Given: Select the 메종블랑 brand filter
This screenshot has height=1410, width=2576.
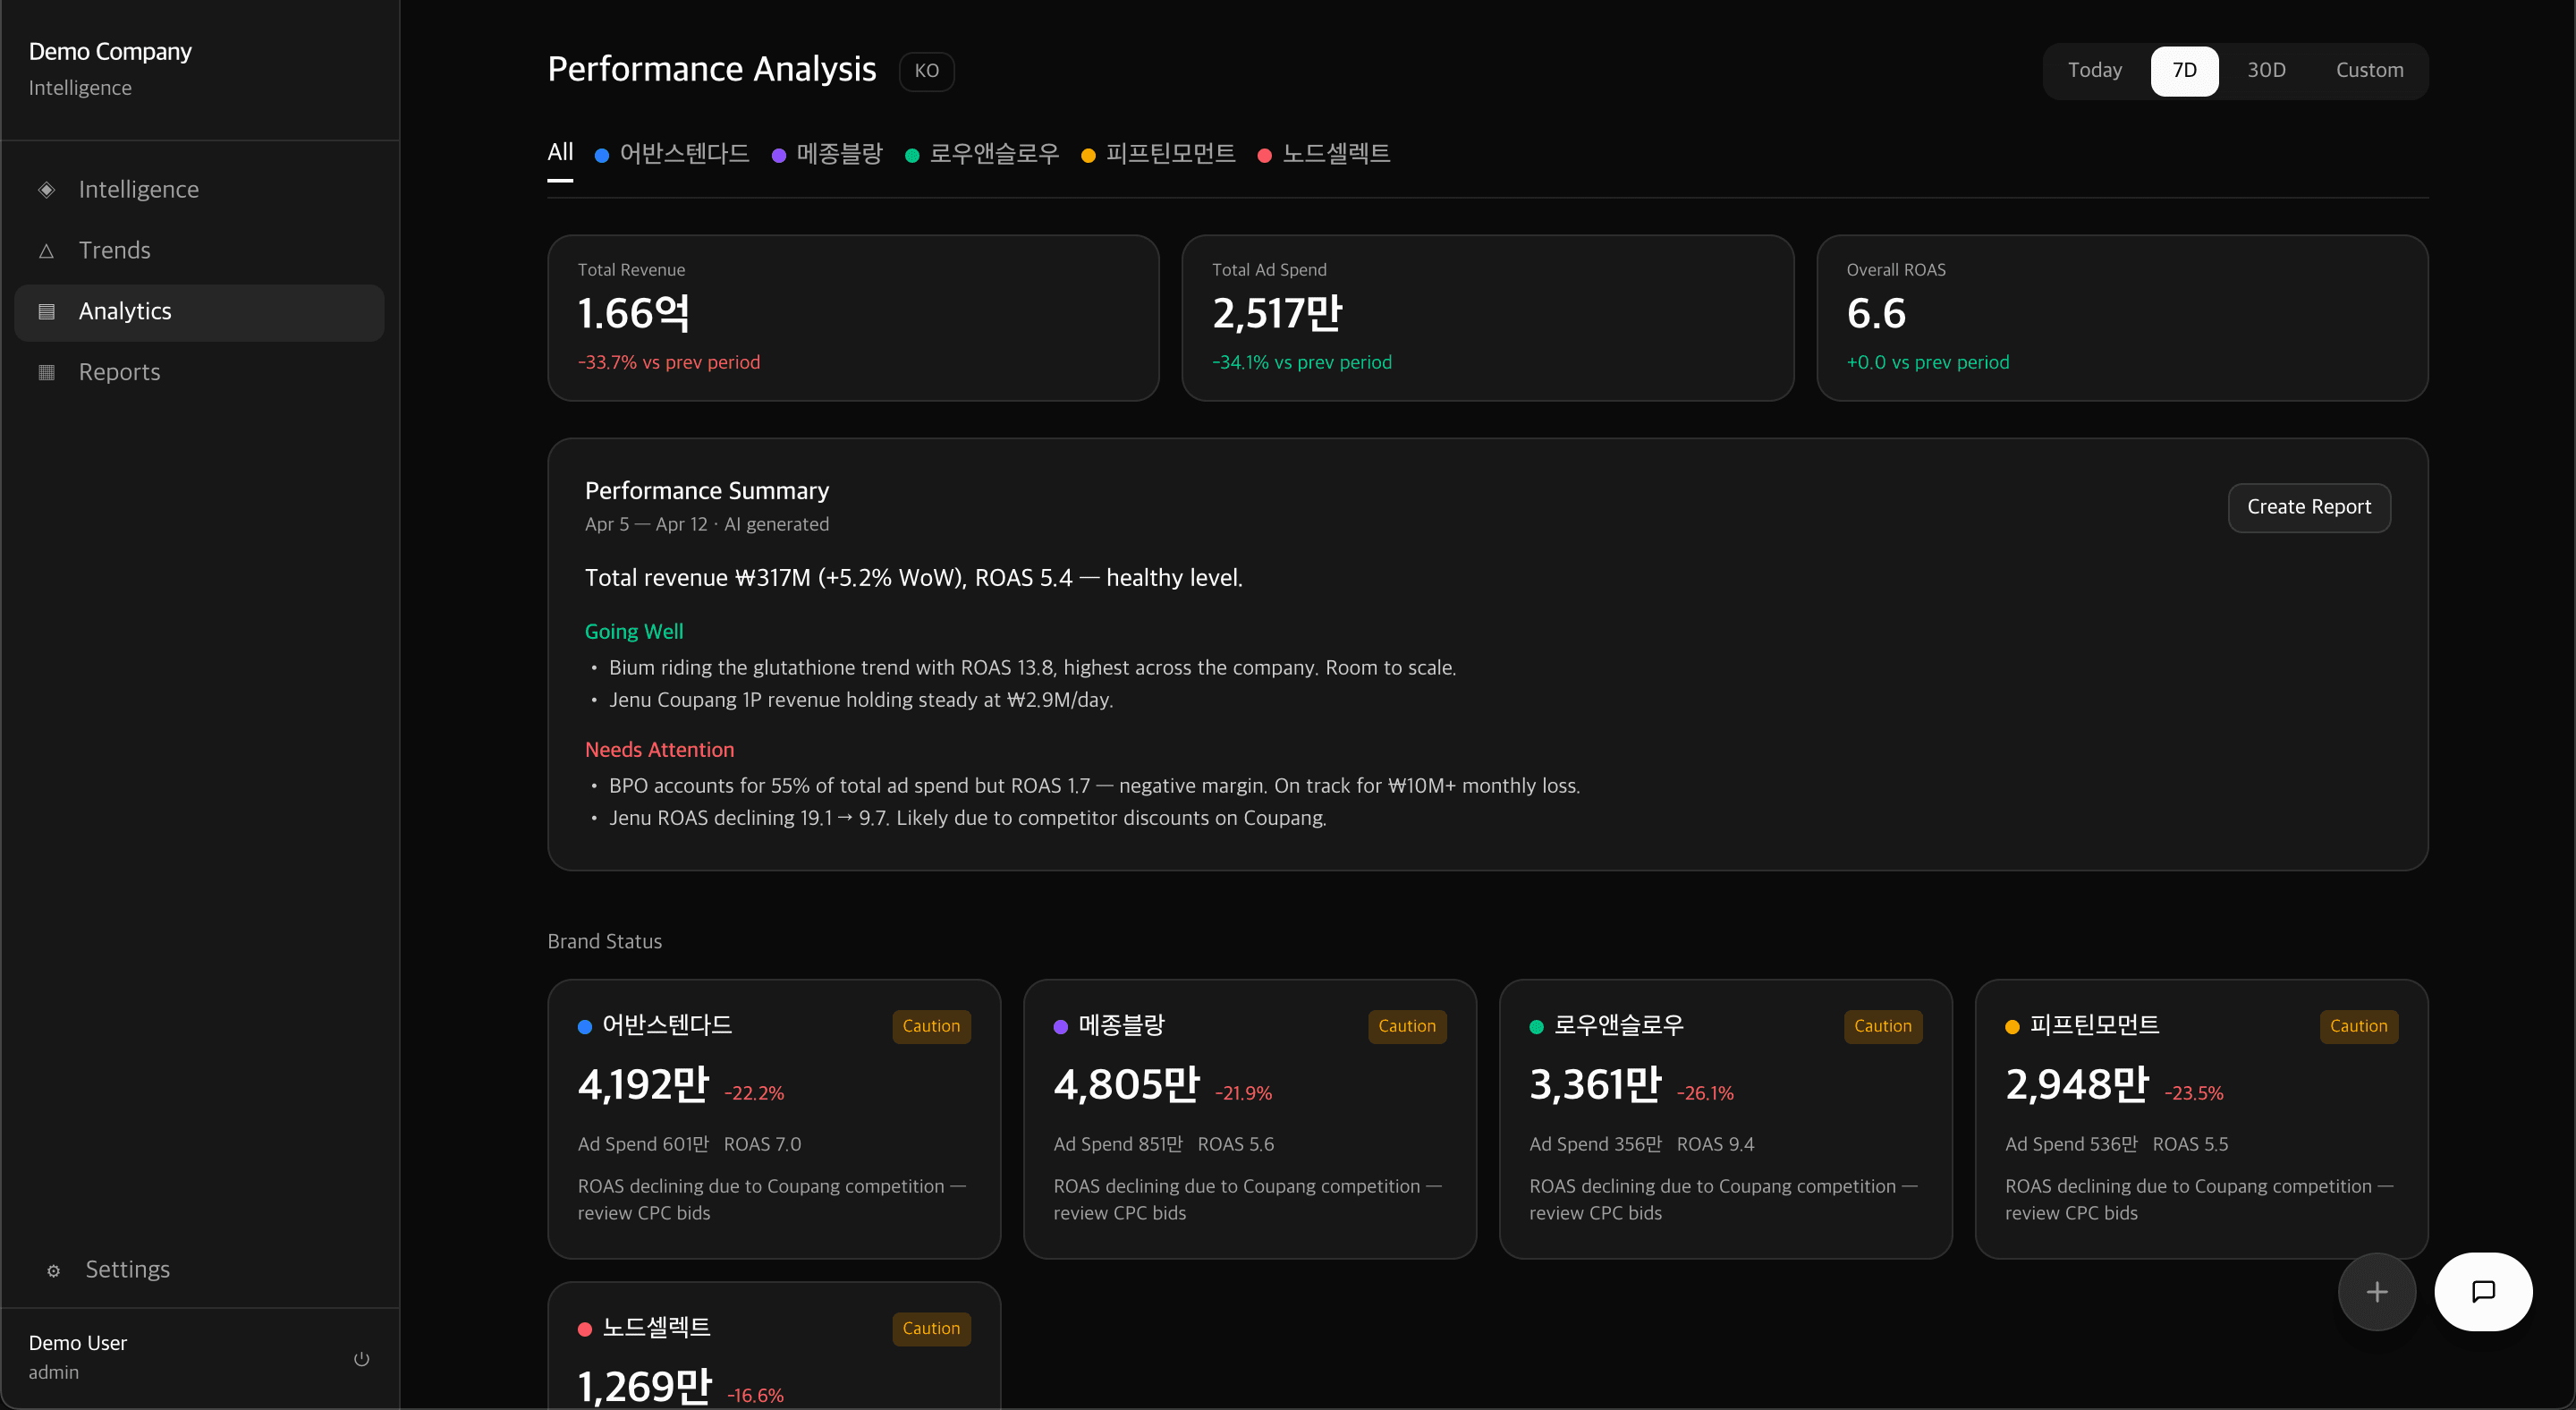Looking at the screenshot, I should pos(839,154).
